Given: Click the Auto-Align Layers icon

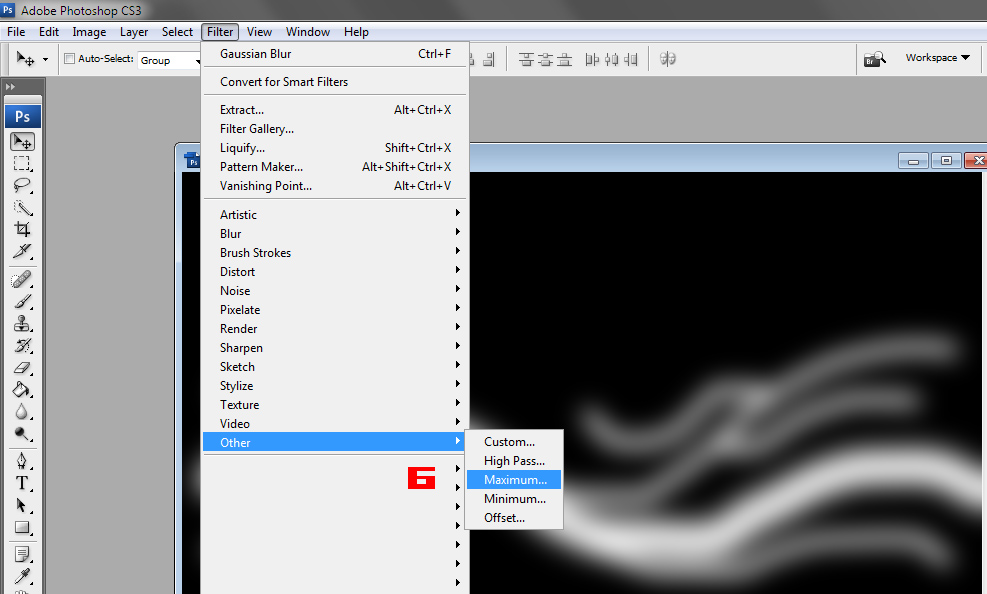Looking at the screenshot, I should pyautogui.click(x=667, y=59).
